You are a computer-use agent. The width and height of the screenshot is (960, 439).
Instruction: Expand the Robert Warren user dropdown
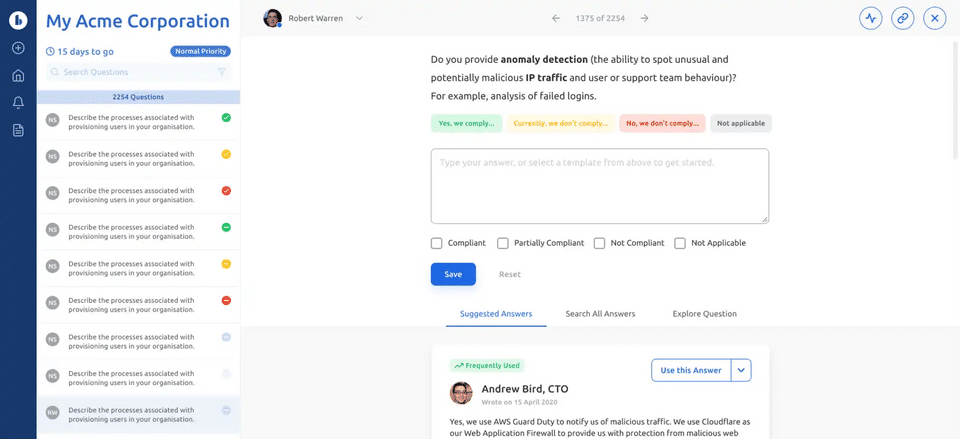[359, 18]
